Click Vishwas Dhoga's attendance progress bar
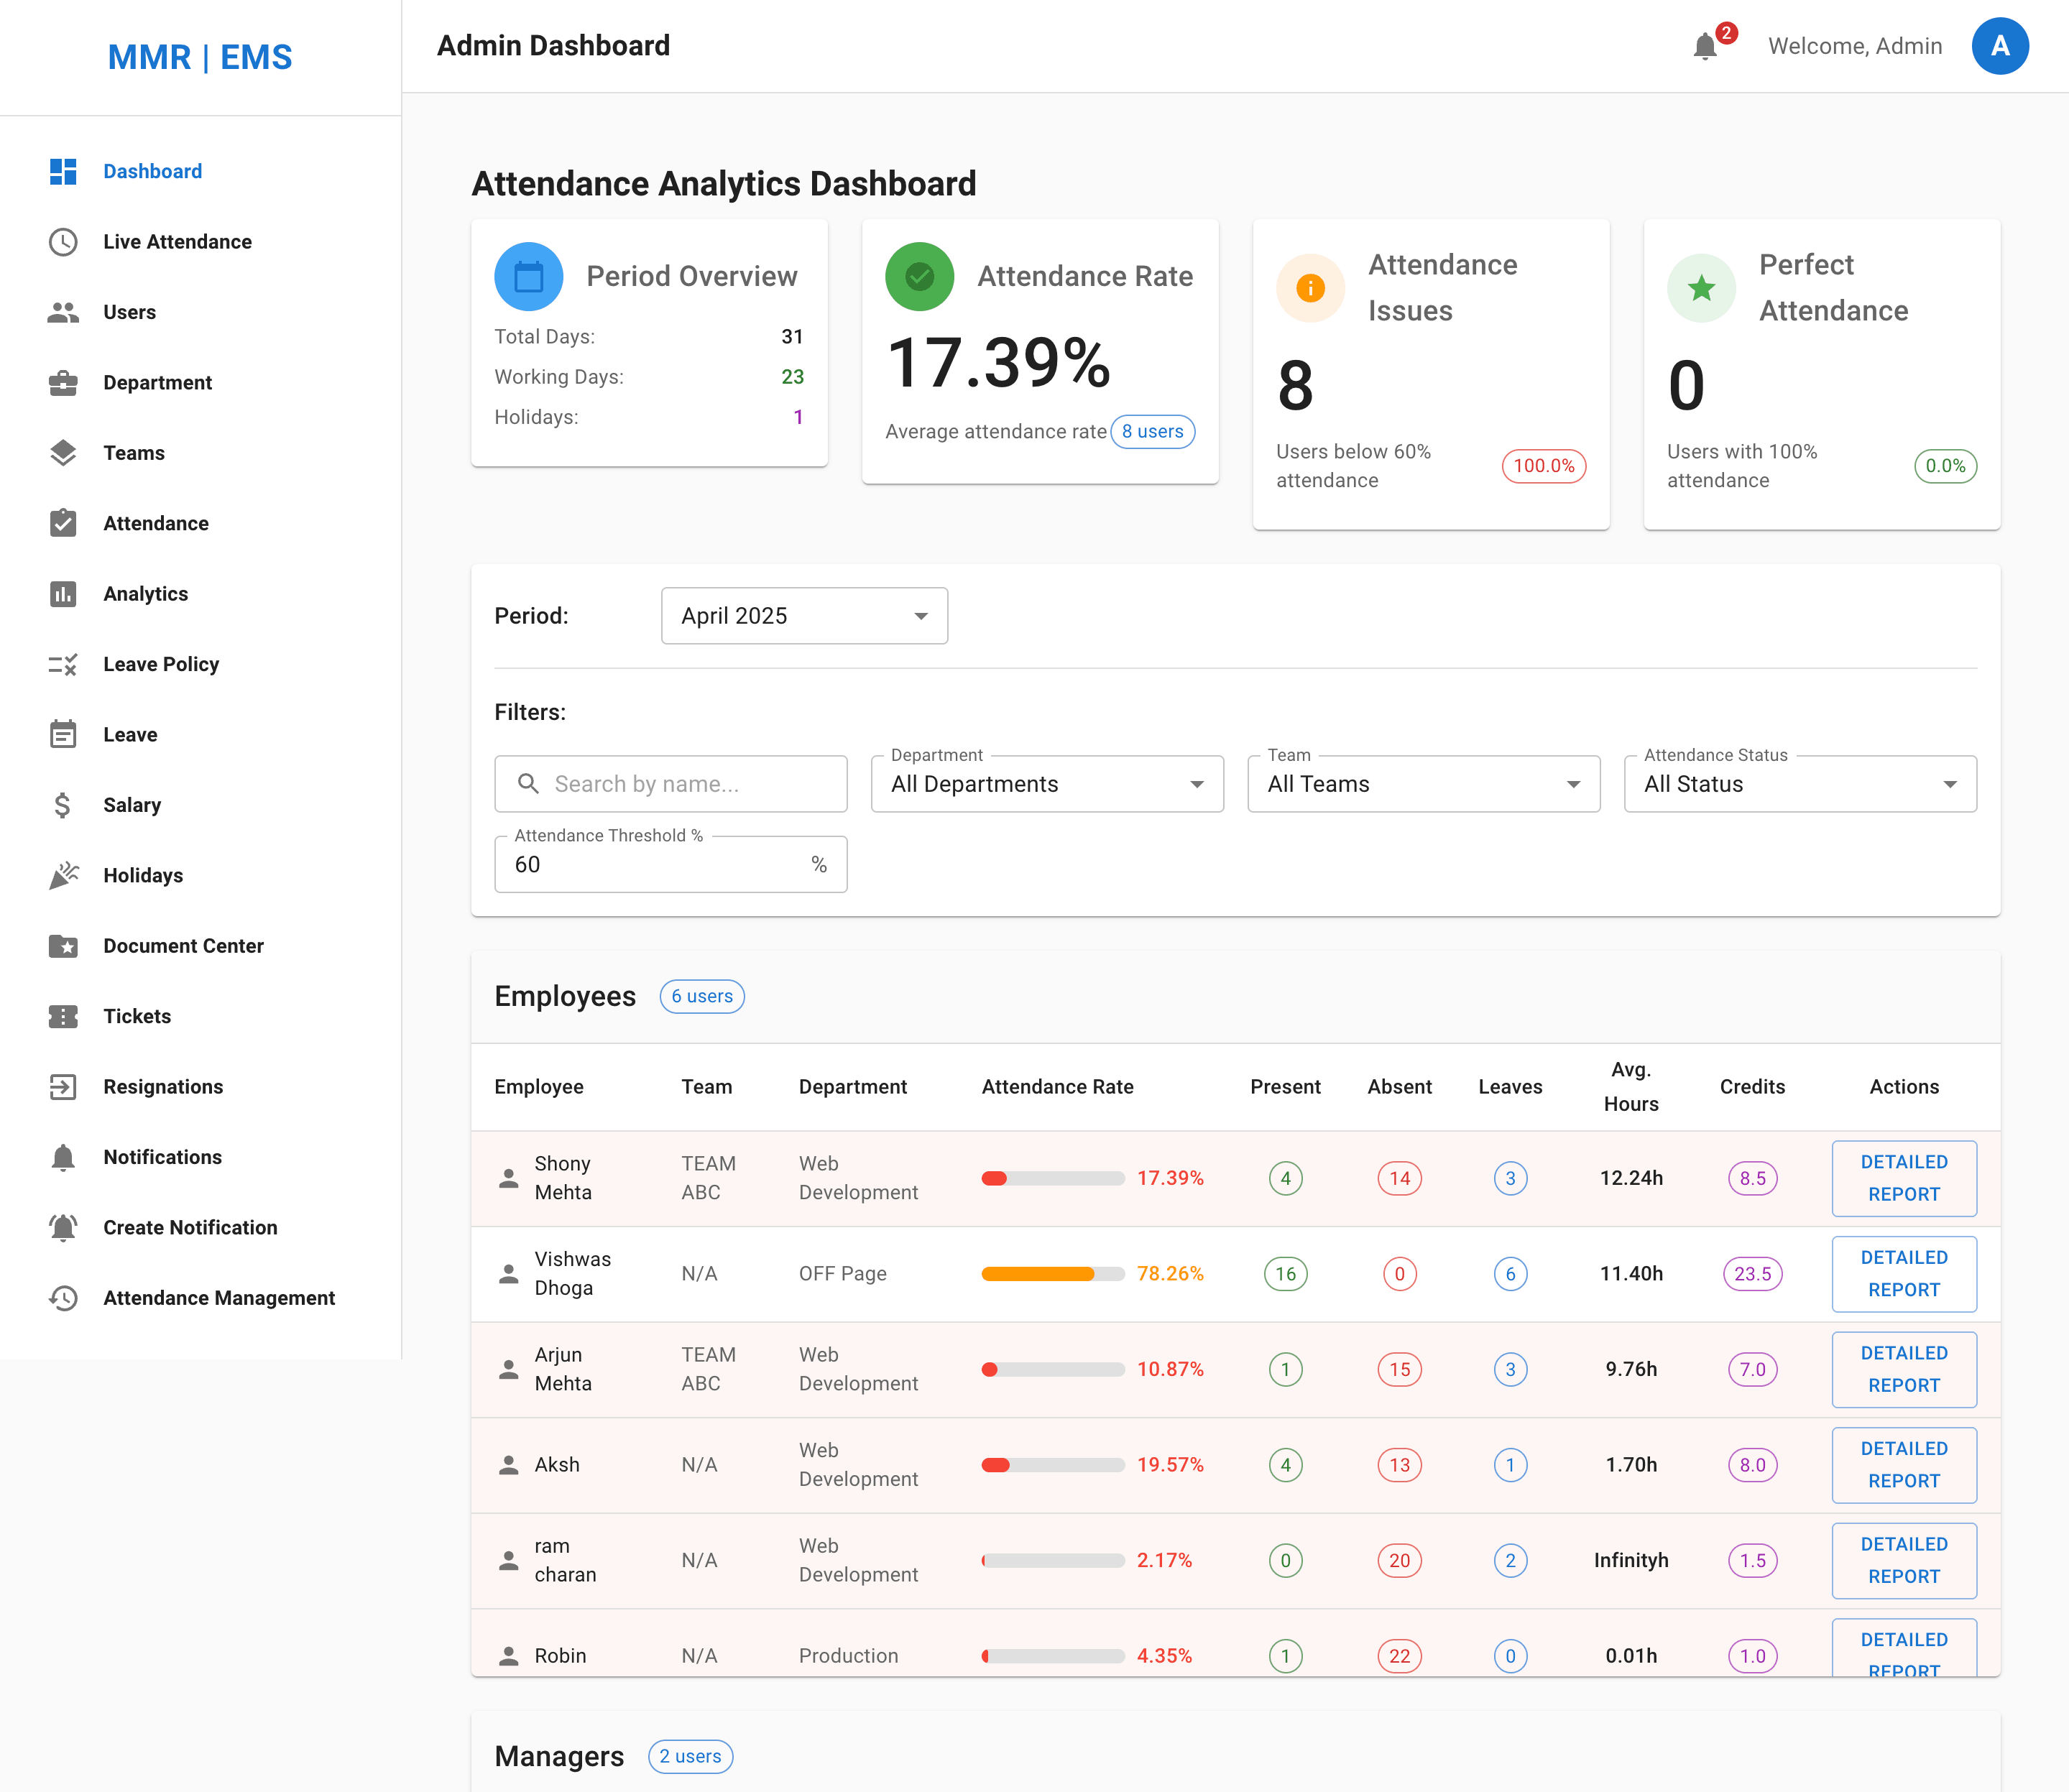 (x=1052, y=1274)
